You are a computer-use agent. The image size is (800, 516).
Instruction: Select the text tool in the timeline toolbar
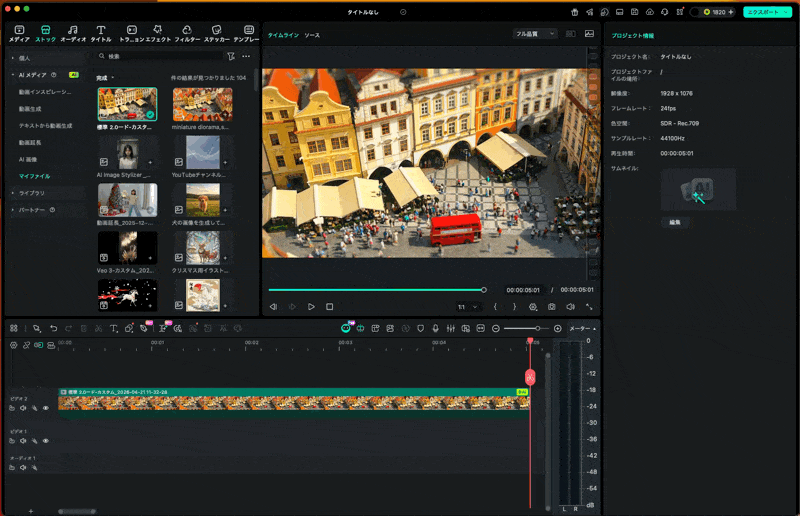coord(113,328)
